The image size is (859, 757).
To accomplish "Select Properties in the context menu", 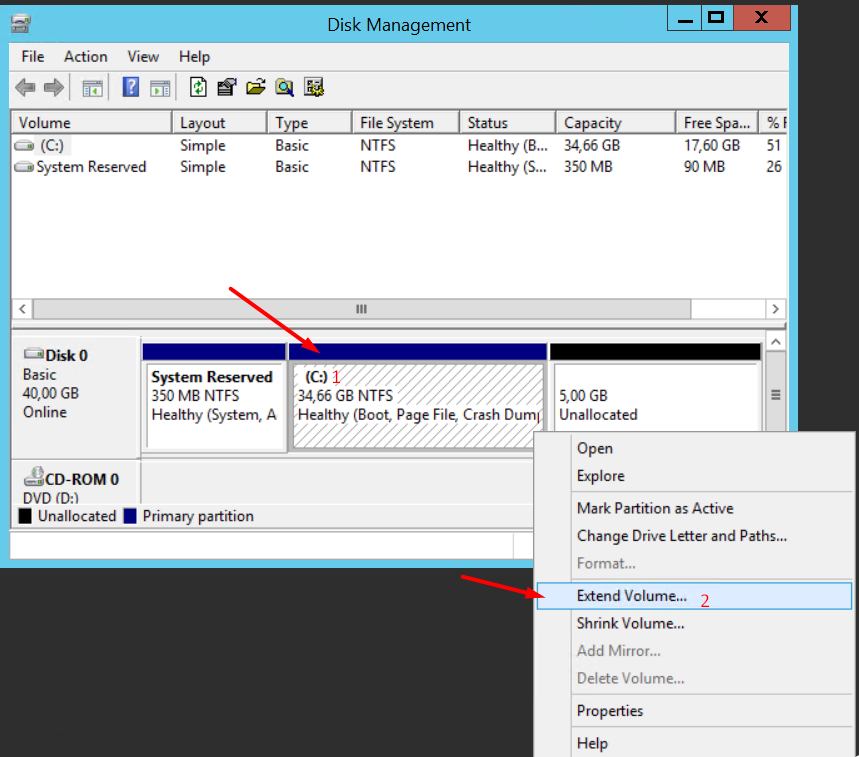I will click(694, 711).
